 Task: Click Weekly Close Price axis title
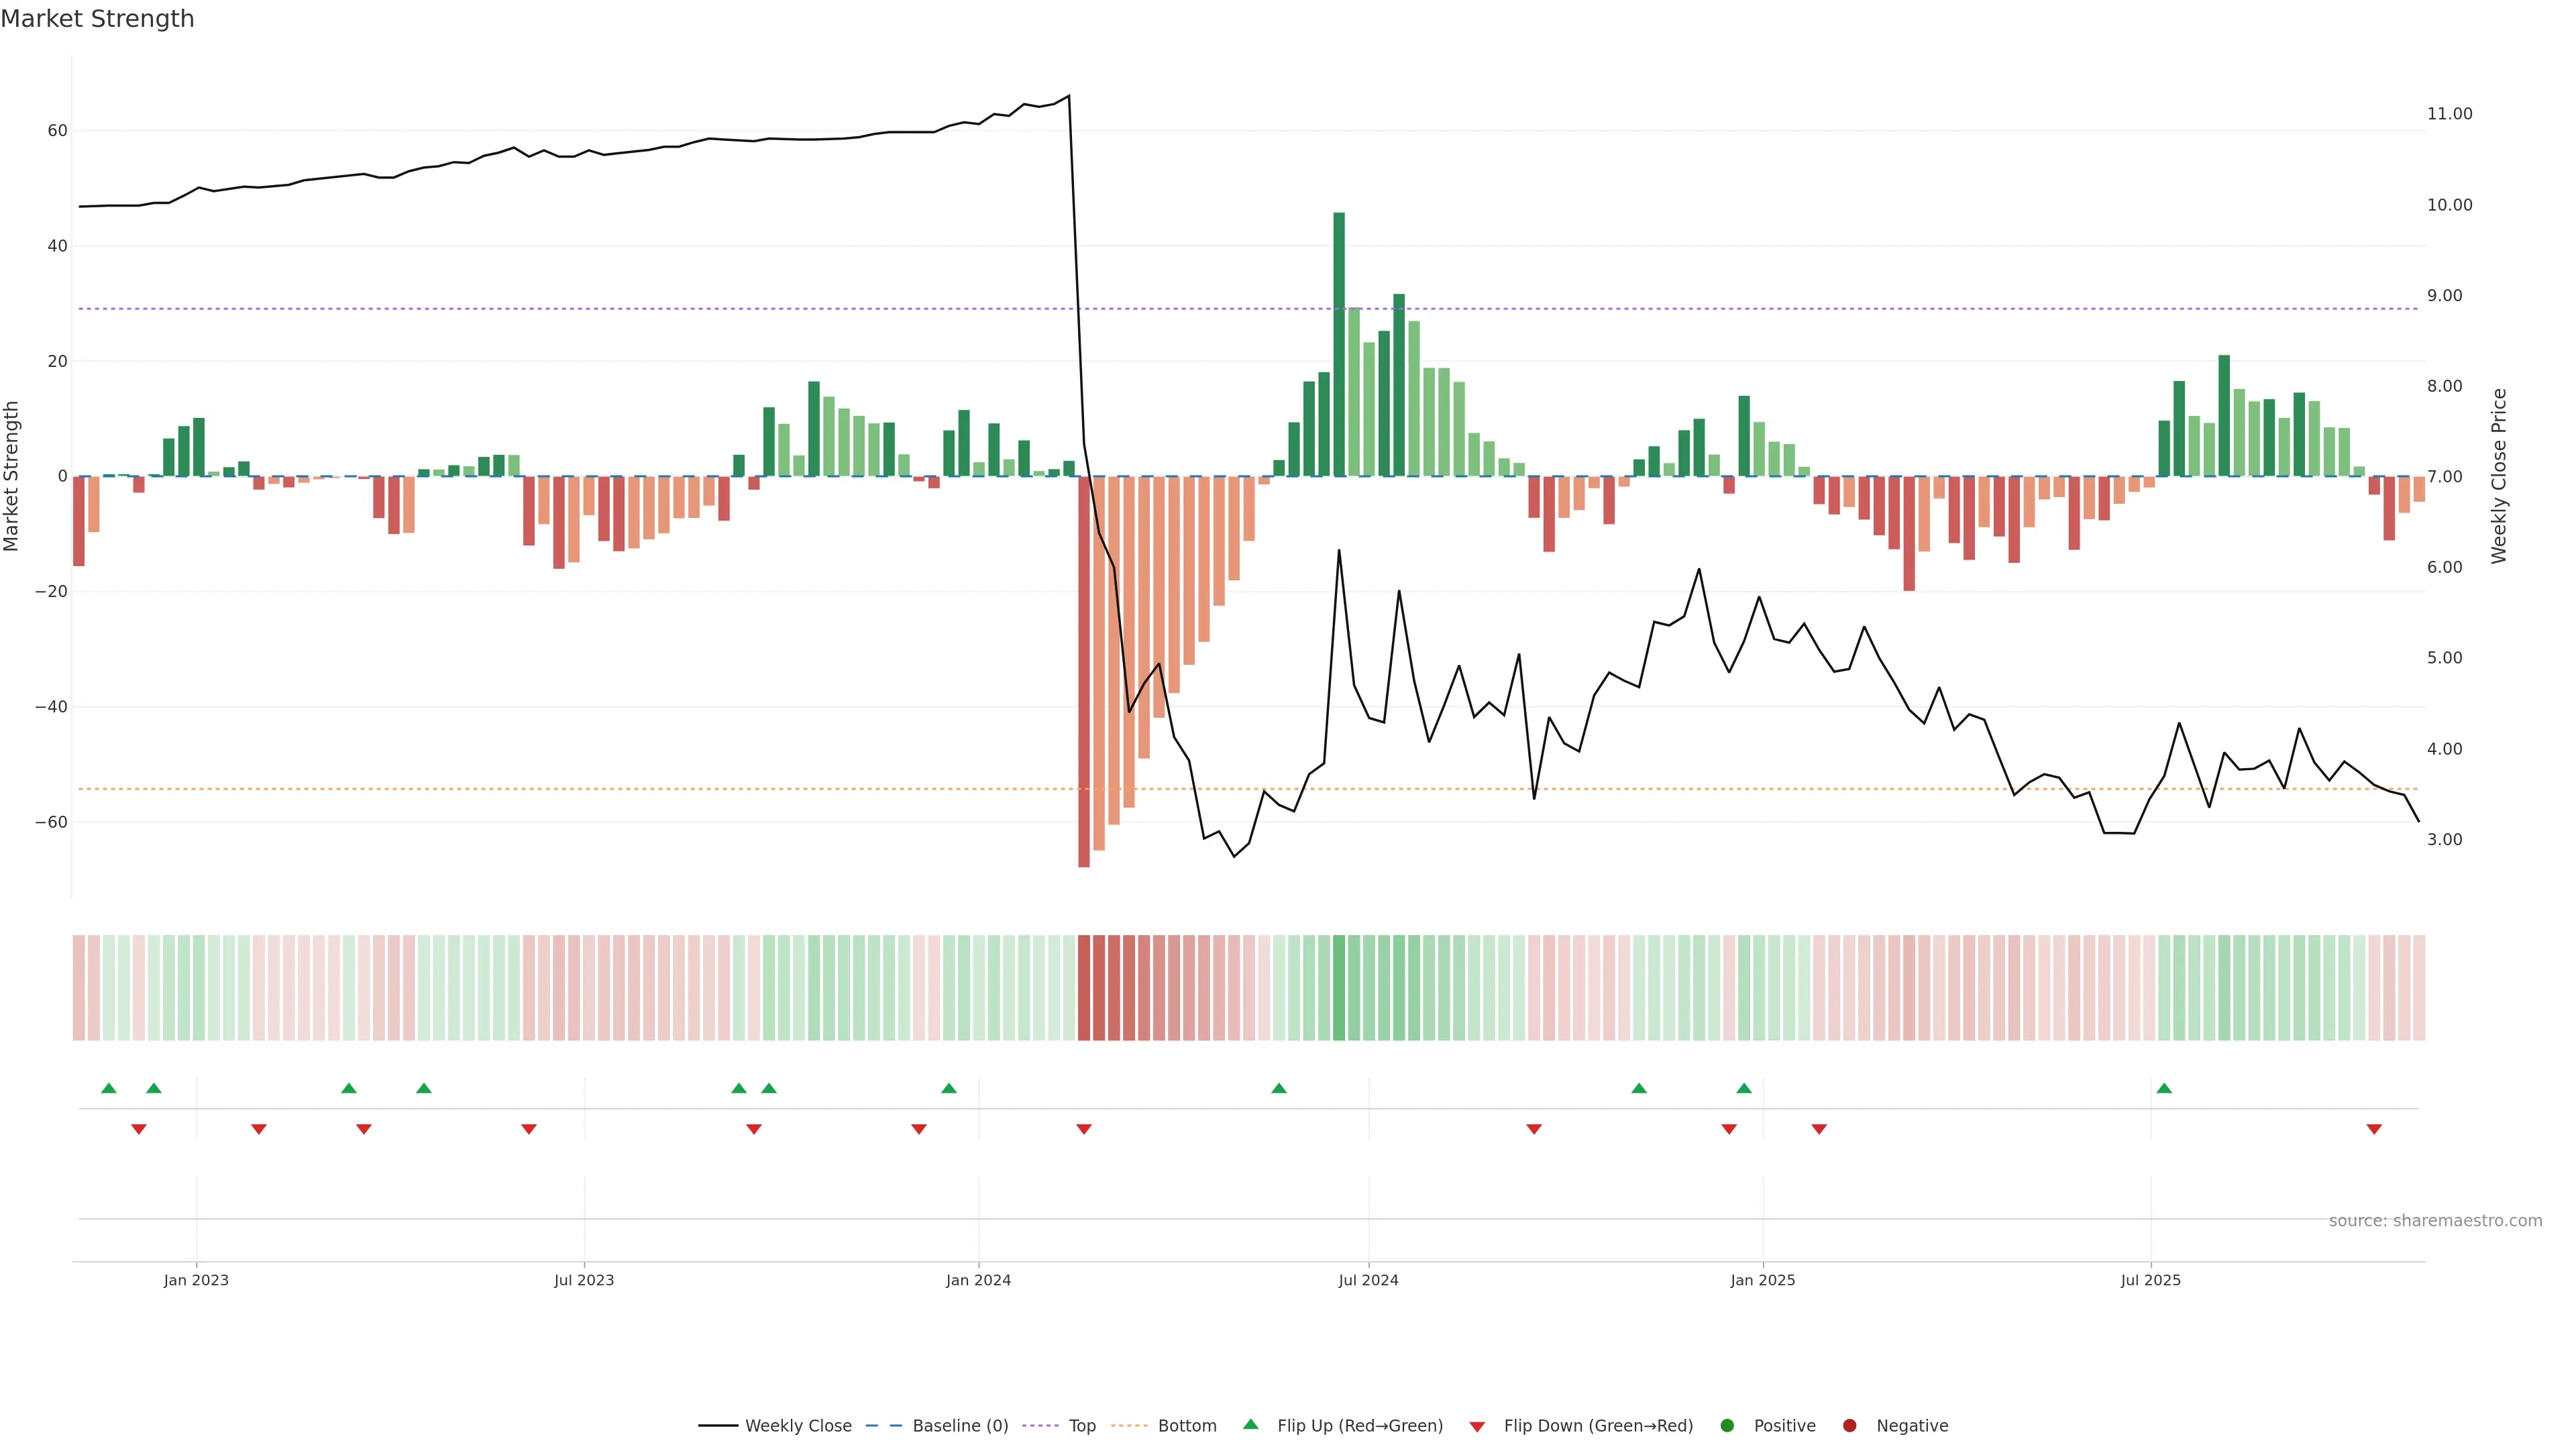(x=2499, y=476)
